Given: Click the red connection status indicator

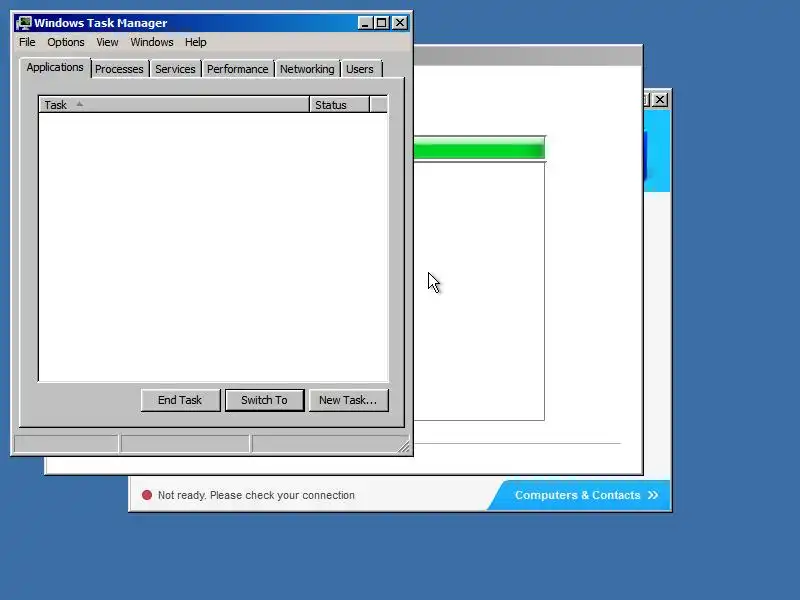Looking at the screenshot, I should (x=147, y=495).
